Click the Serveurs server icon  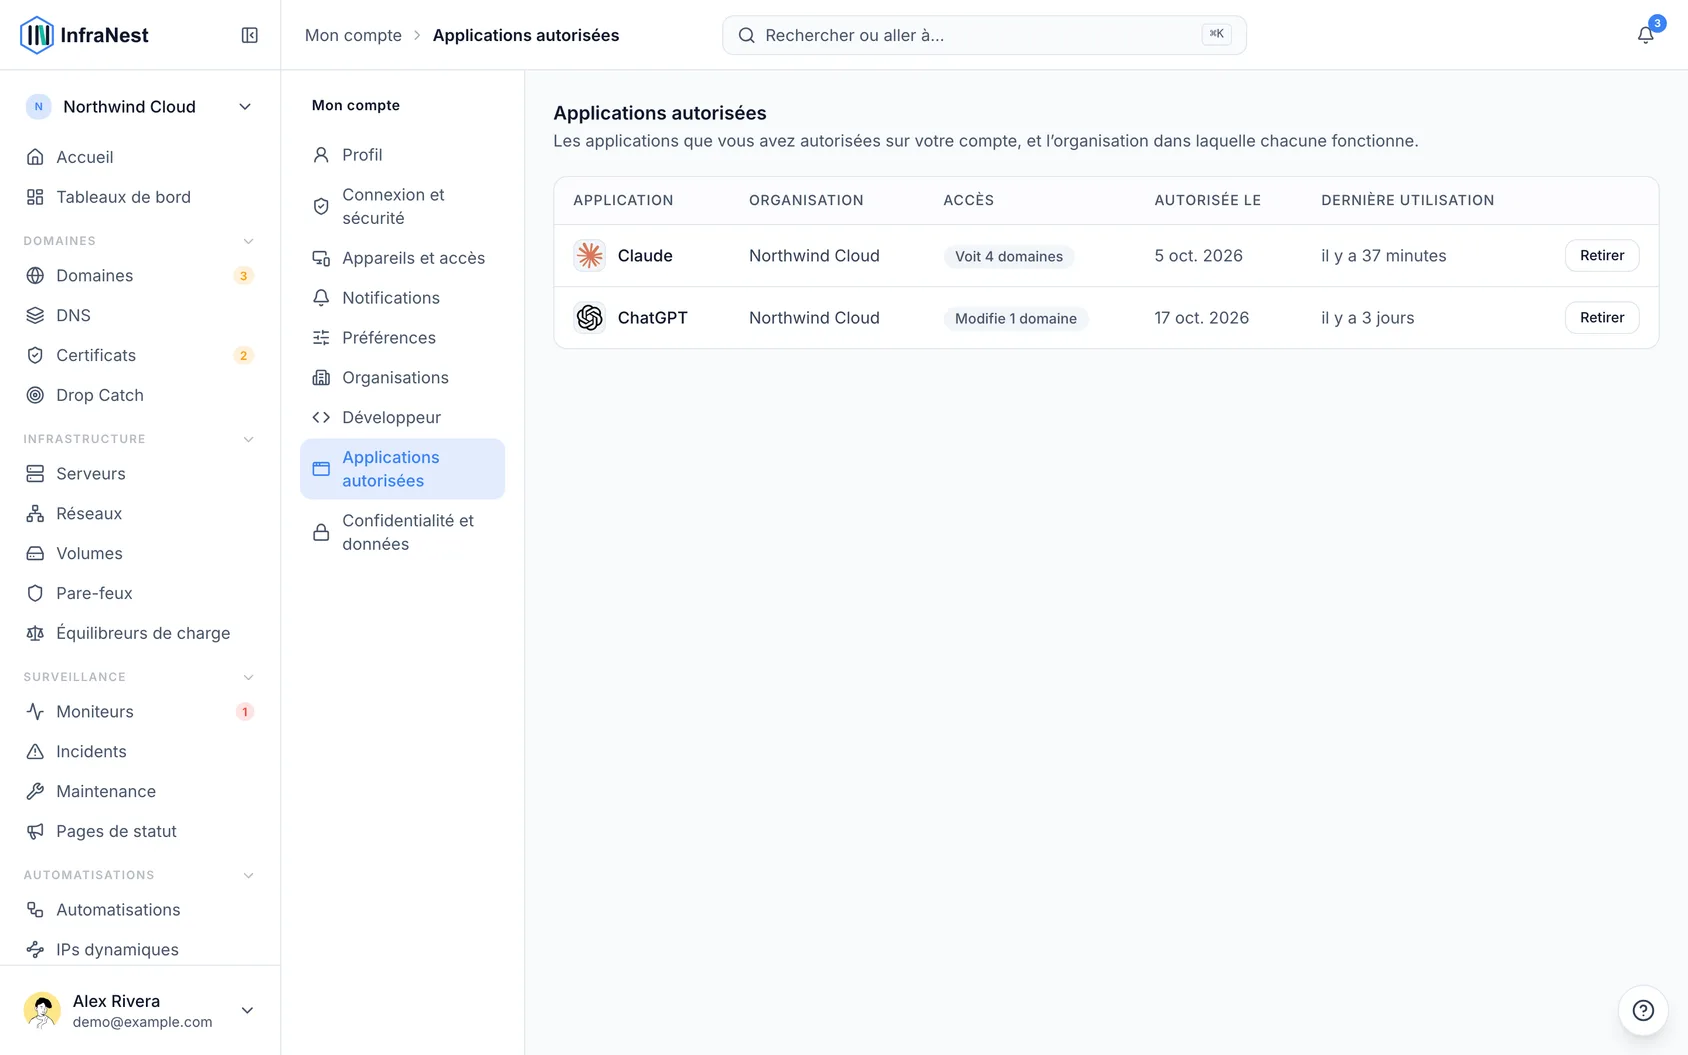point(35,474)
